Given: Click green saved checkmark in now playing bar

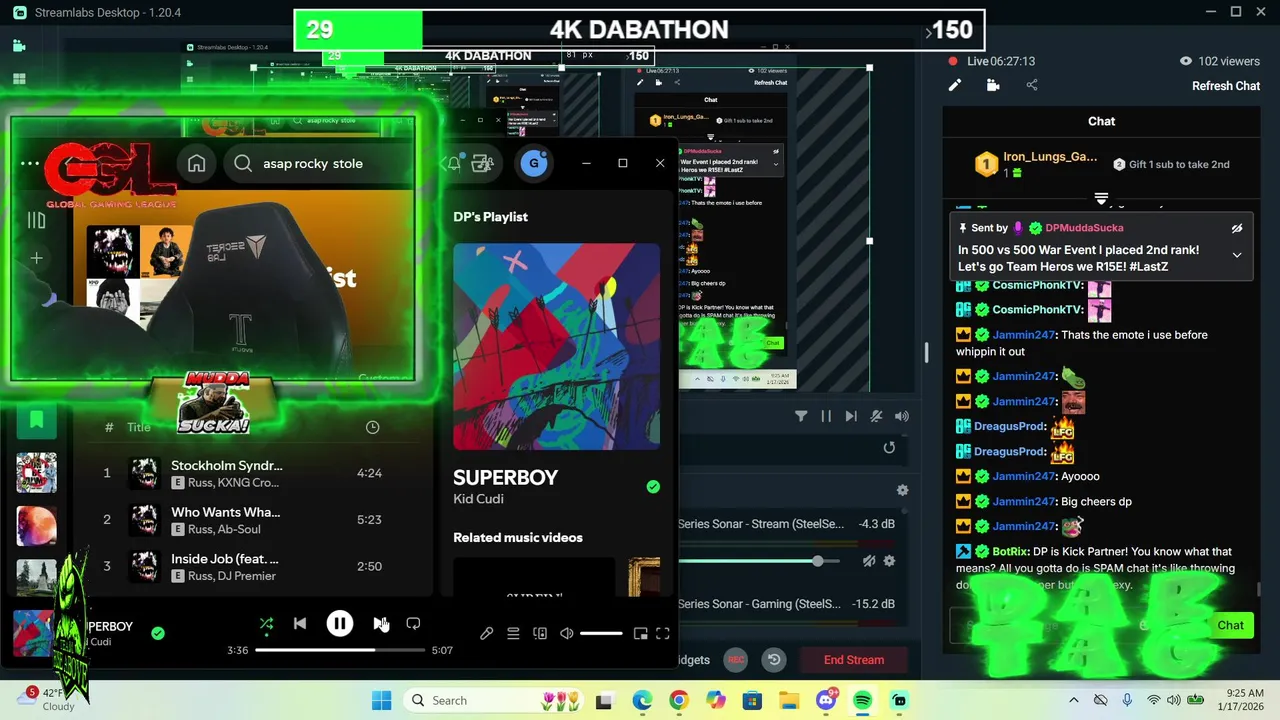Looking at the screenshot, I should point(158,633).
